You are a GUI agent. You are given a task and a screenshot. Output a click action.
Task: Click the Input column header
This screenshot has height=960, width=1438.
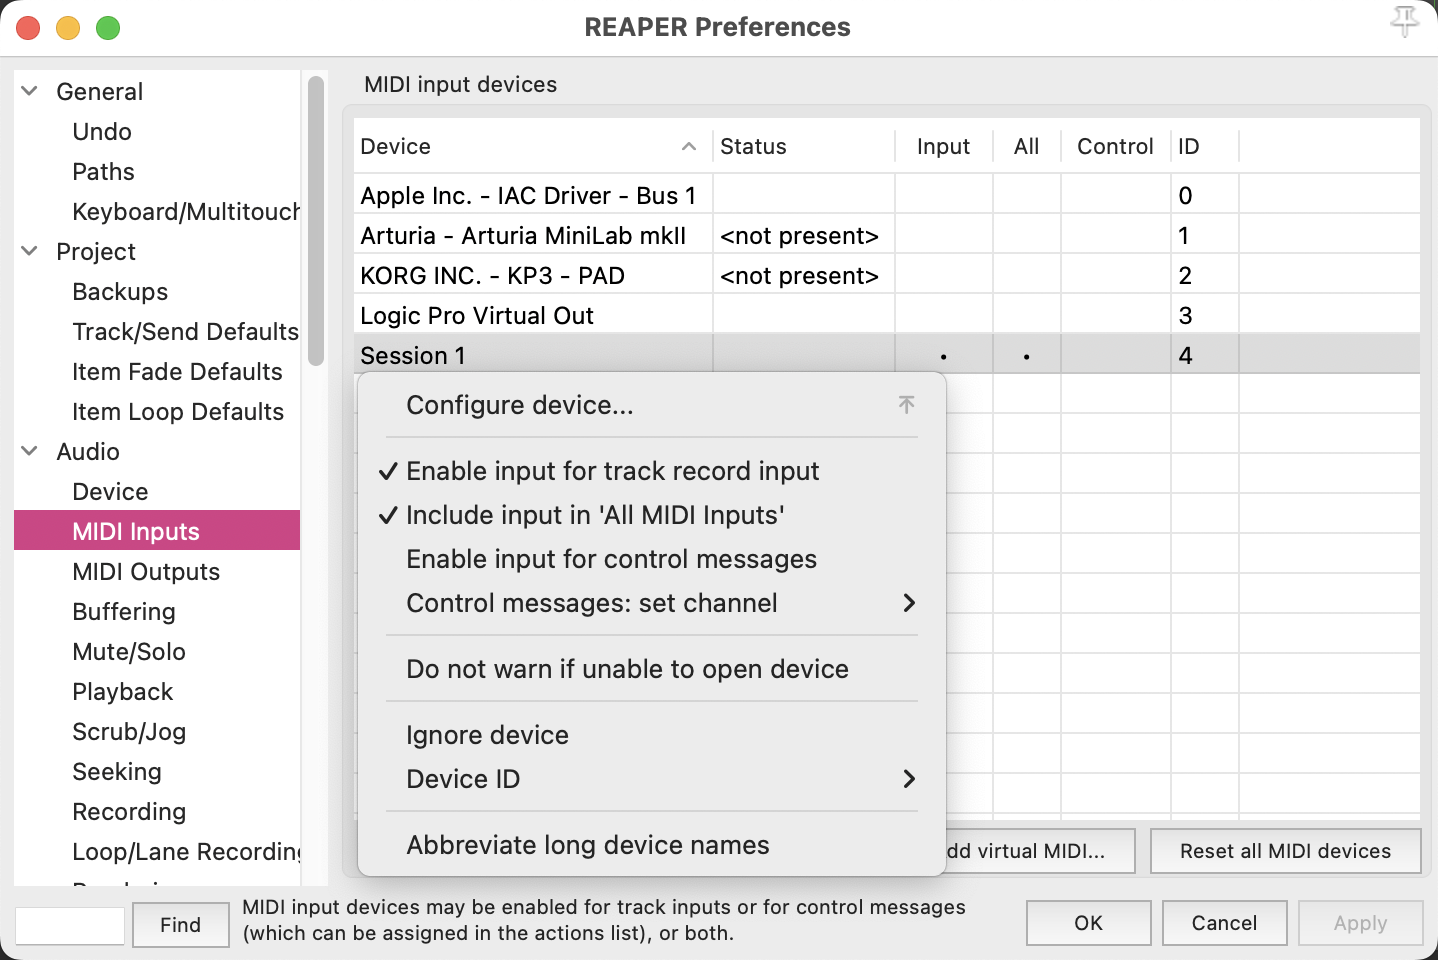pos(943,147)
